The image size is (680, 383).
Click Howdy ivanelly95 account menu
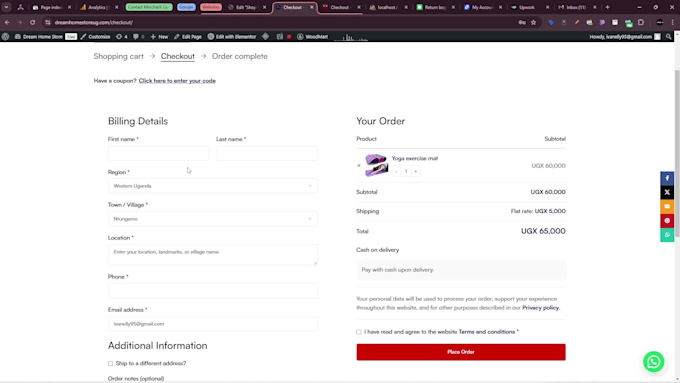[x=625, y=37]
